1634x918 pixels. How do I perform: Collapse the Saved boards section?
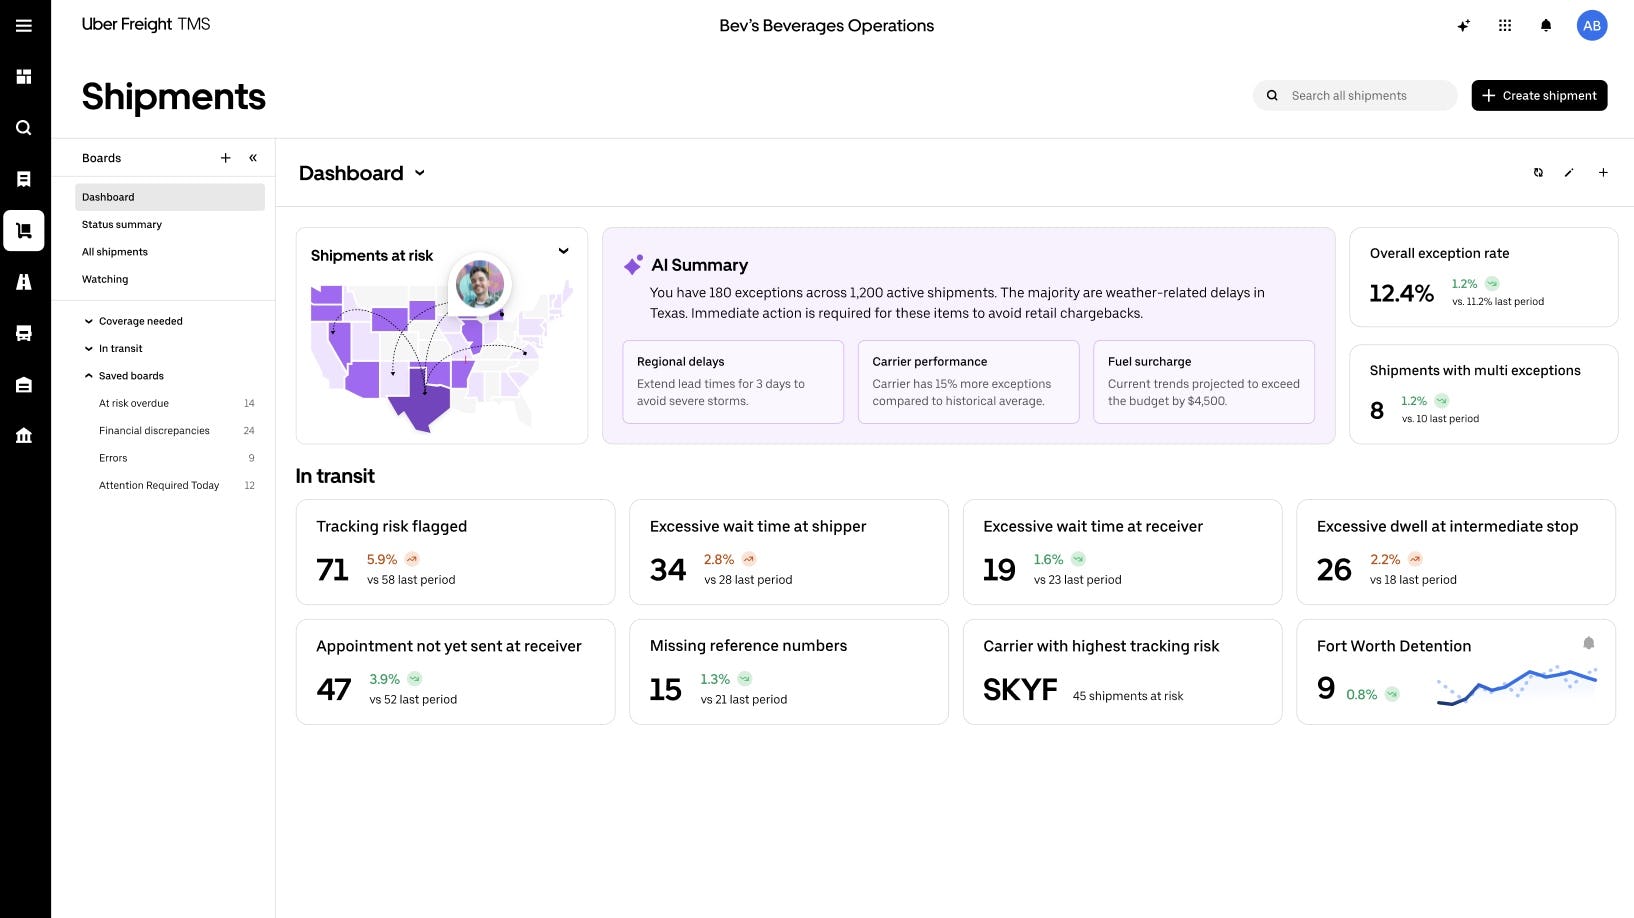[89, 376]
